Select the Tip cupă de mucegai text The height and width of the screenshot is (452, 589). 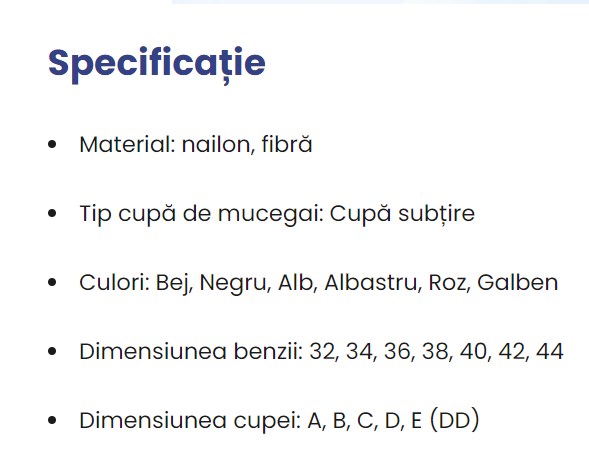click(x=201, y=214)
